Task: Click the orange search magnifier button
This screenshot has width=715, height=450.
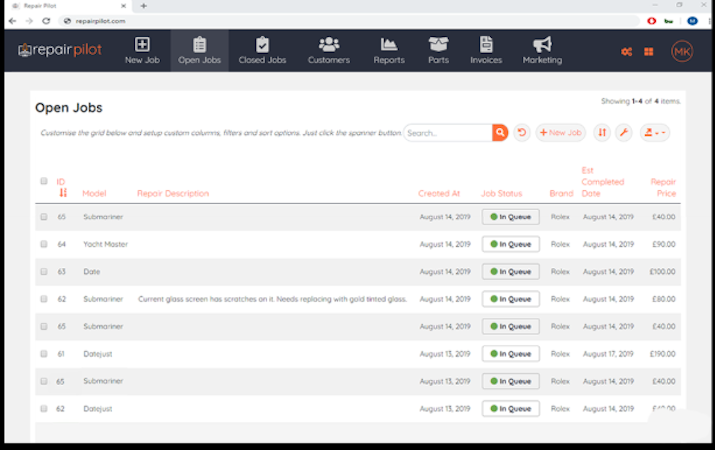Action: [x=500, y=133]
